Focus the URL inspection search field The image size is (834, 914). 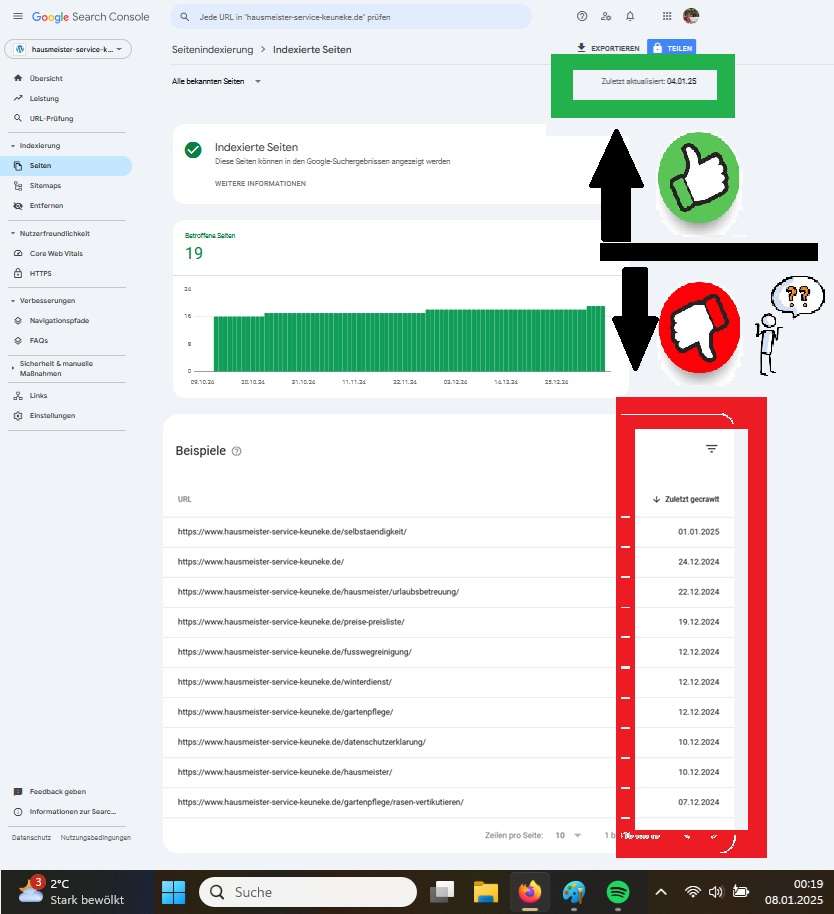click(x=351, y=17)
